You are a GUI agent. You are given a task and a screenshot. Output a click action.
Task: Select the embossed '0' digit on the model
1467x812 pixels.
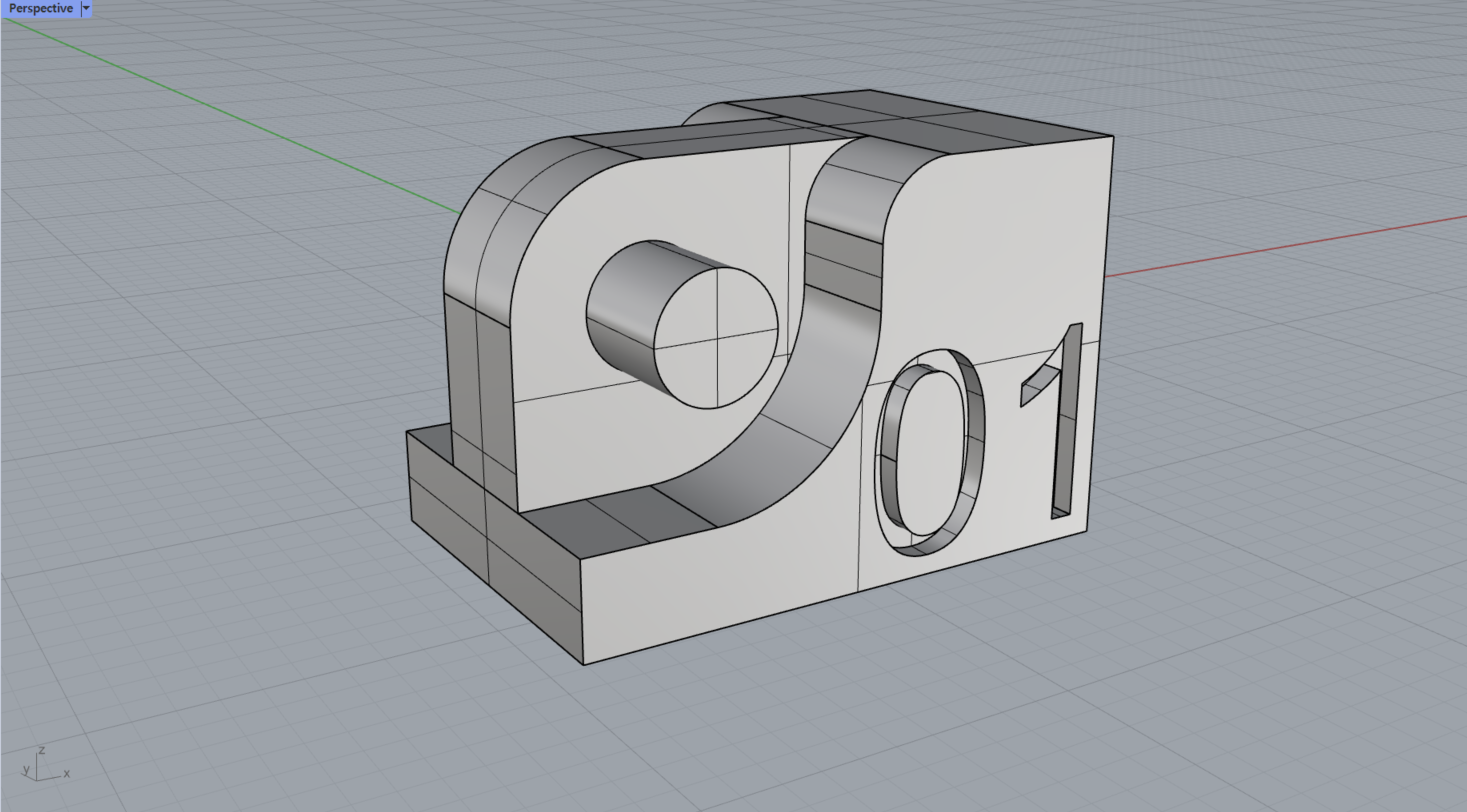929,452
